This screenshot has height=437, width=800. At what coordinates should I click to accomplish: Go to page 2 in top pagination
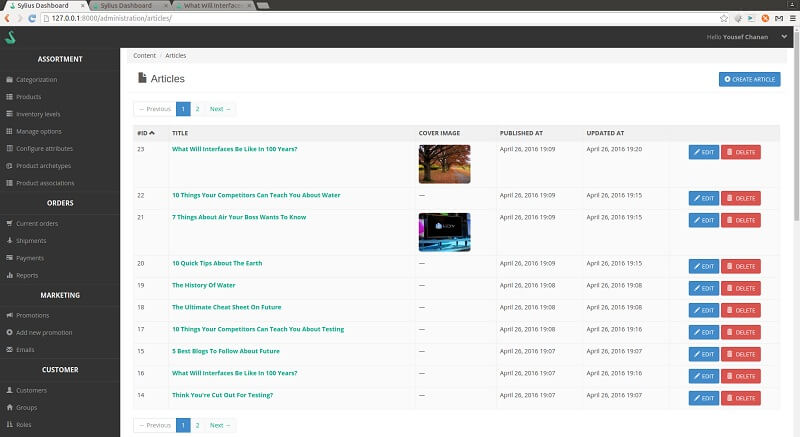click(x=197, y=109)
